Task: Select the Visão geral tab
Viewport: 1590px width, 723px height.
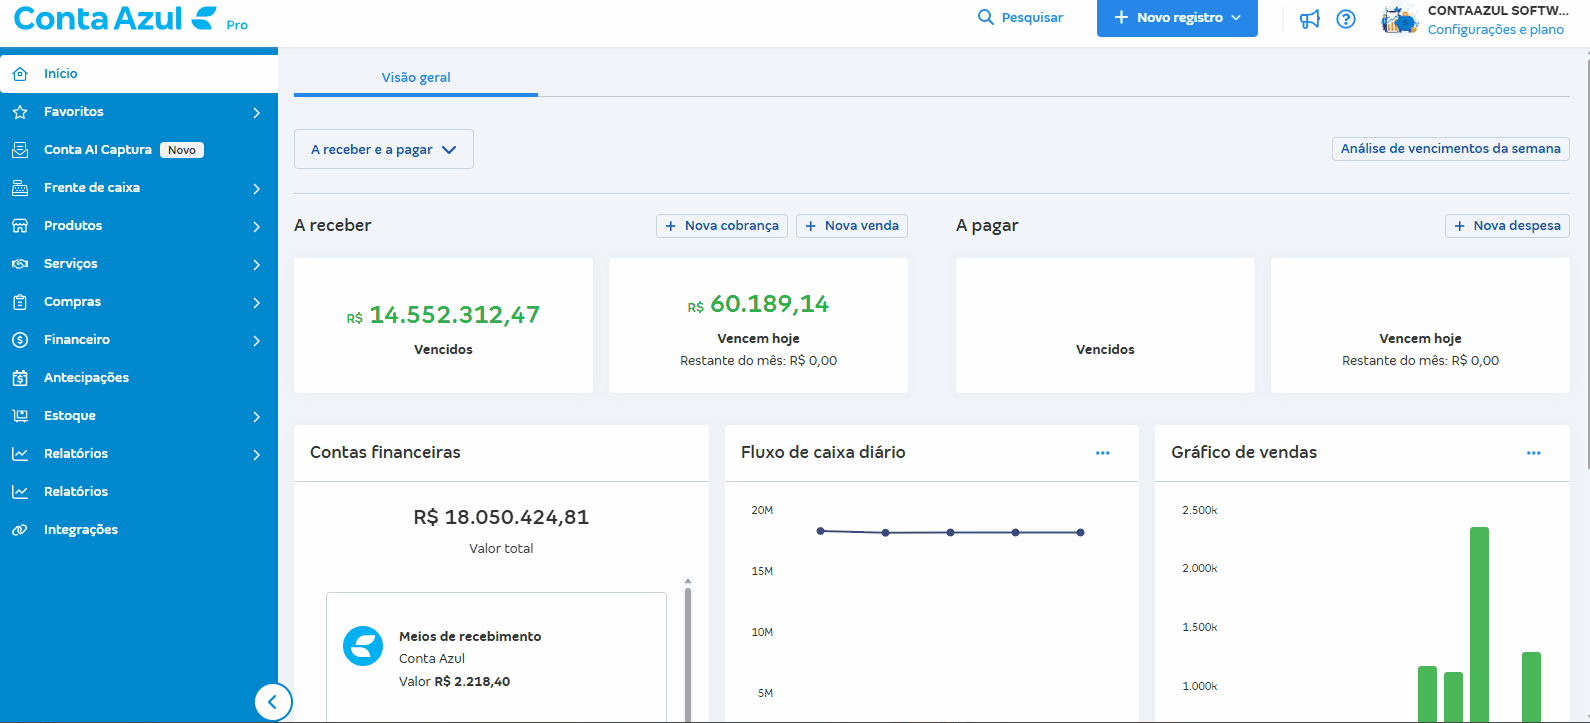Action: point(416,77)
